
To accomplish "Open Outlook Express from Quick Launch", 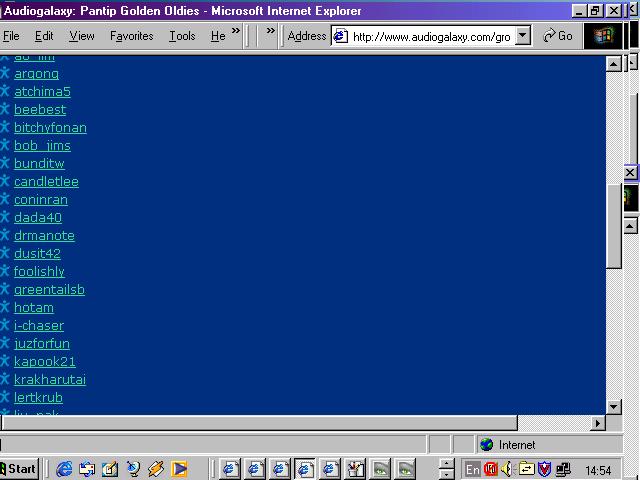I will pos(87,469).
